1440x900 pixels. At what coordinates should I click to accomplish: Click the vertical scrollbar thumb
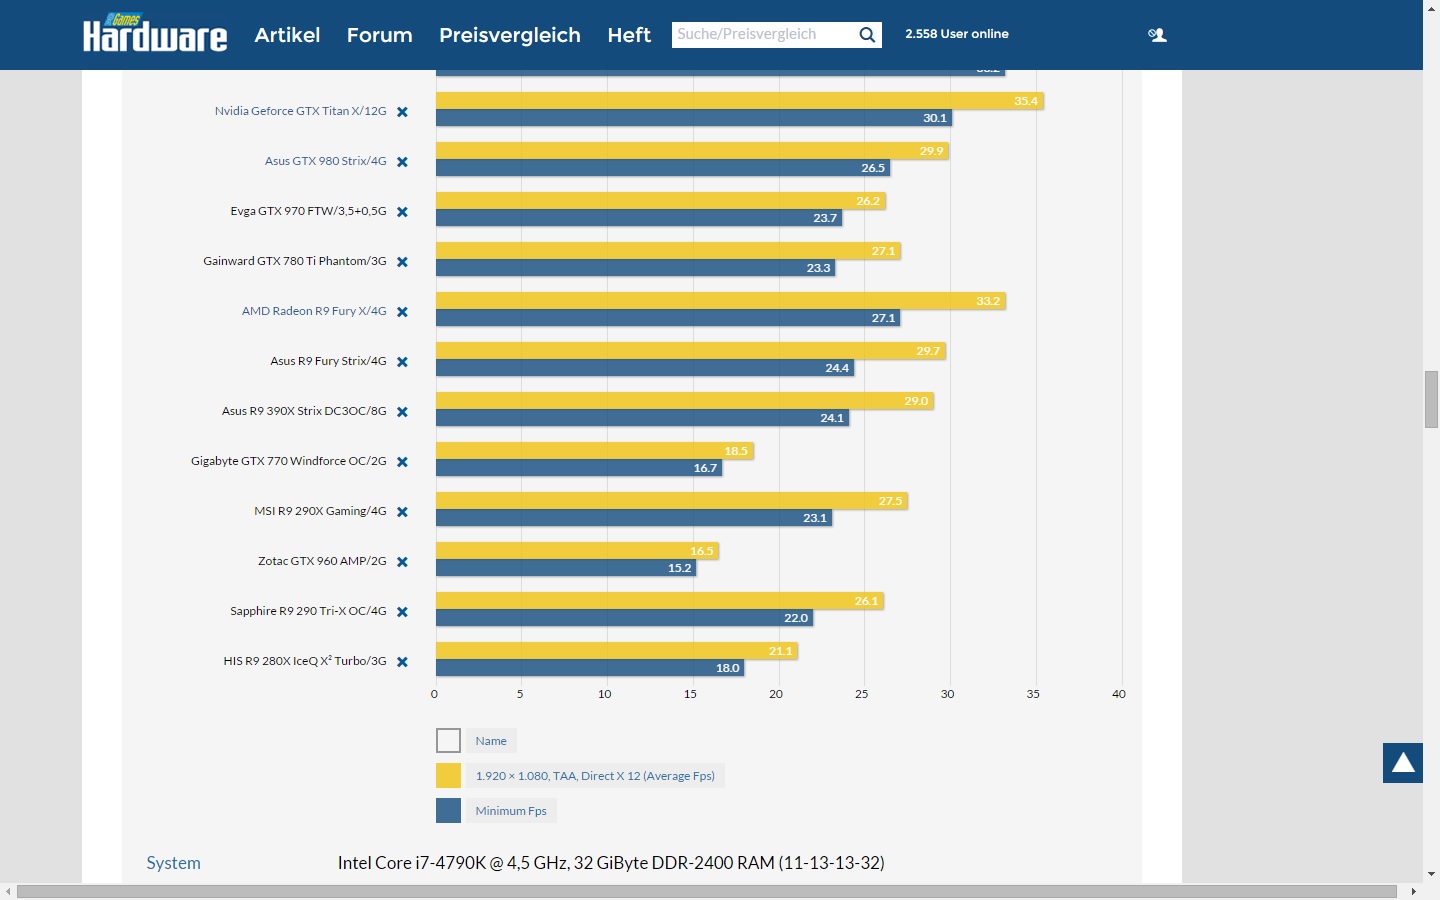pyautogui.click(x=1431, y=399)
